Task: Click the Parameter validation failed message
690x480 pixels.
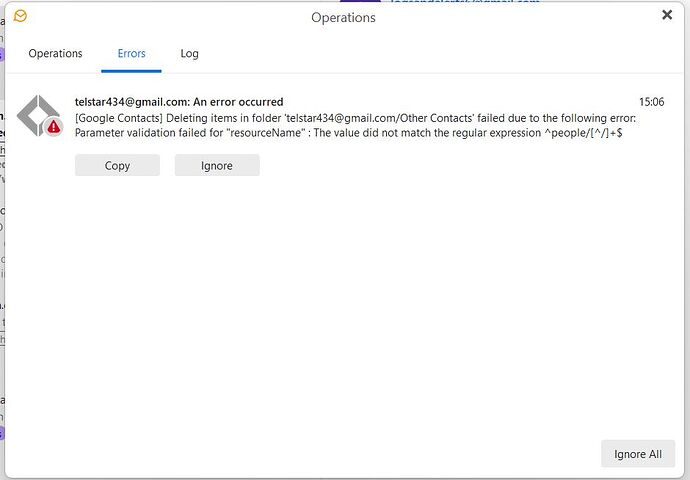Action: [348, 133]
